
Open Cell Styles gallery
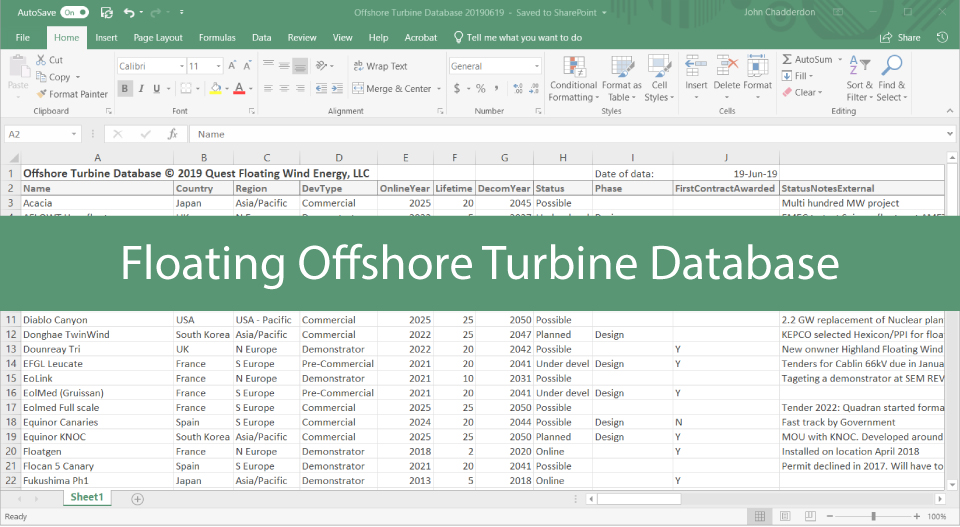659,78
